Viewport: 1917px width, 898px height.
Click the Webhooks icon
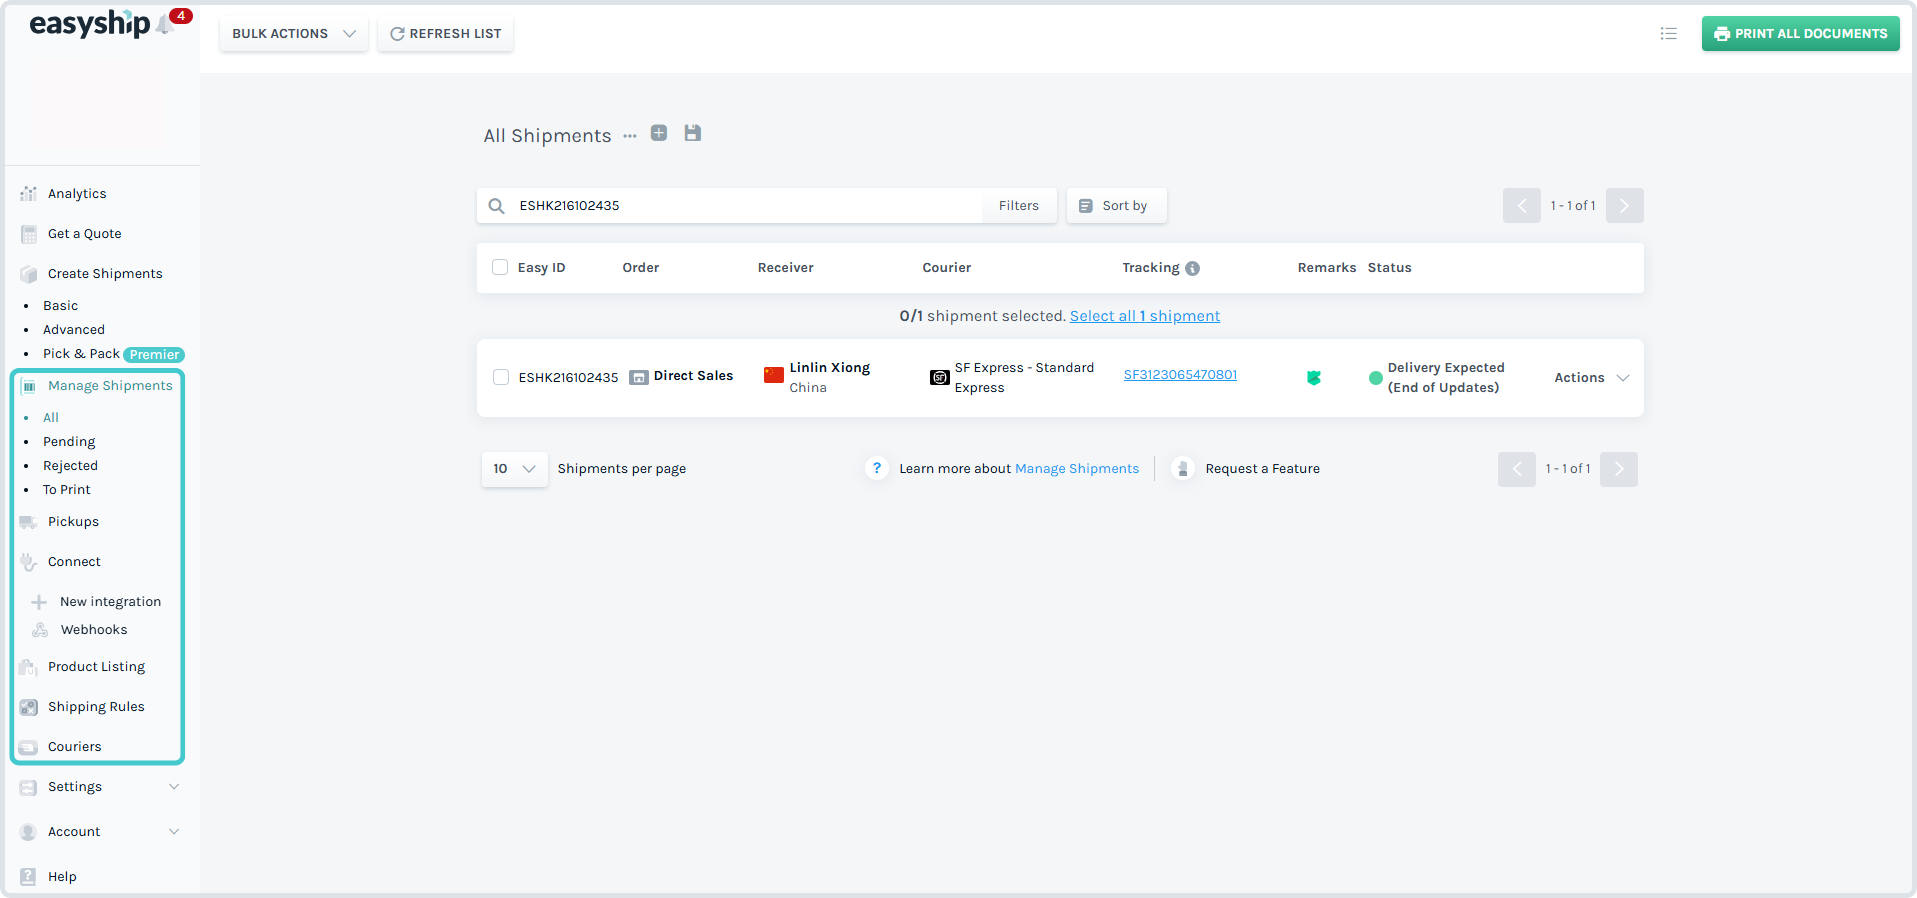click(x=40, y=630)
